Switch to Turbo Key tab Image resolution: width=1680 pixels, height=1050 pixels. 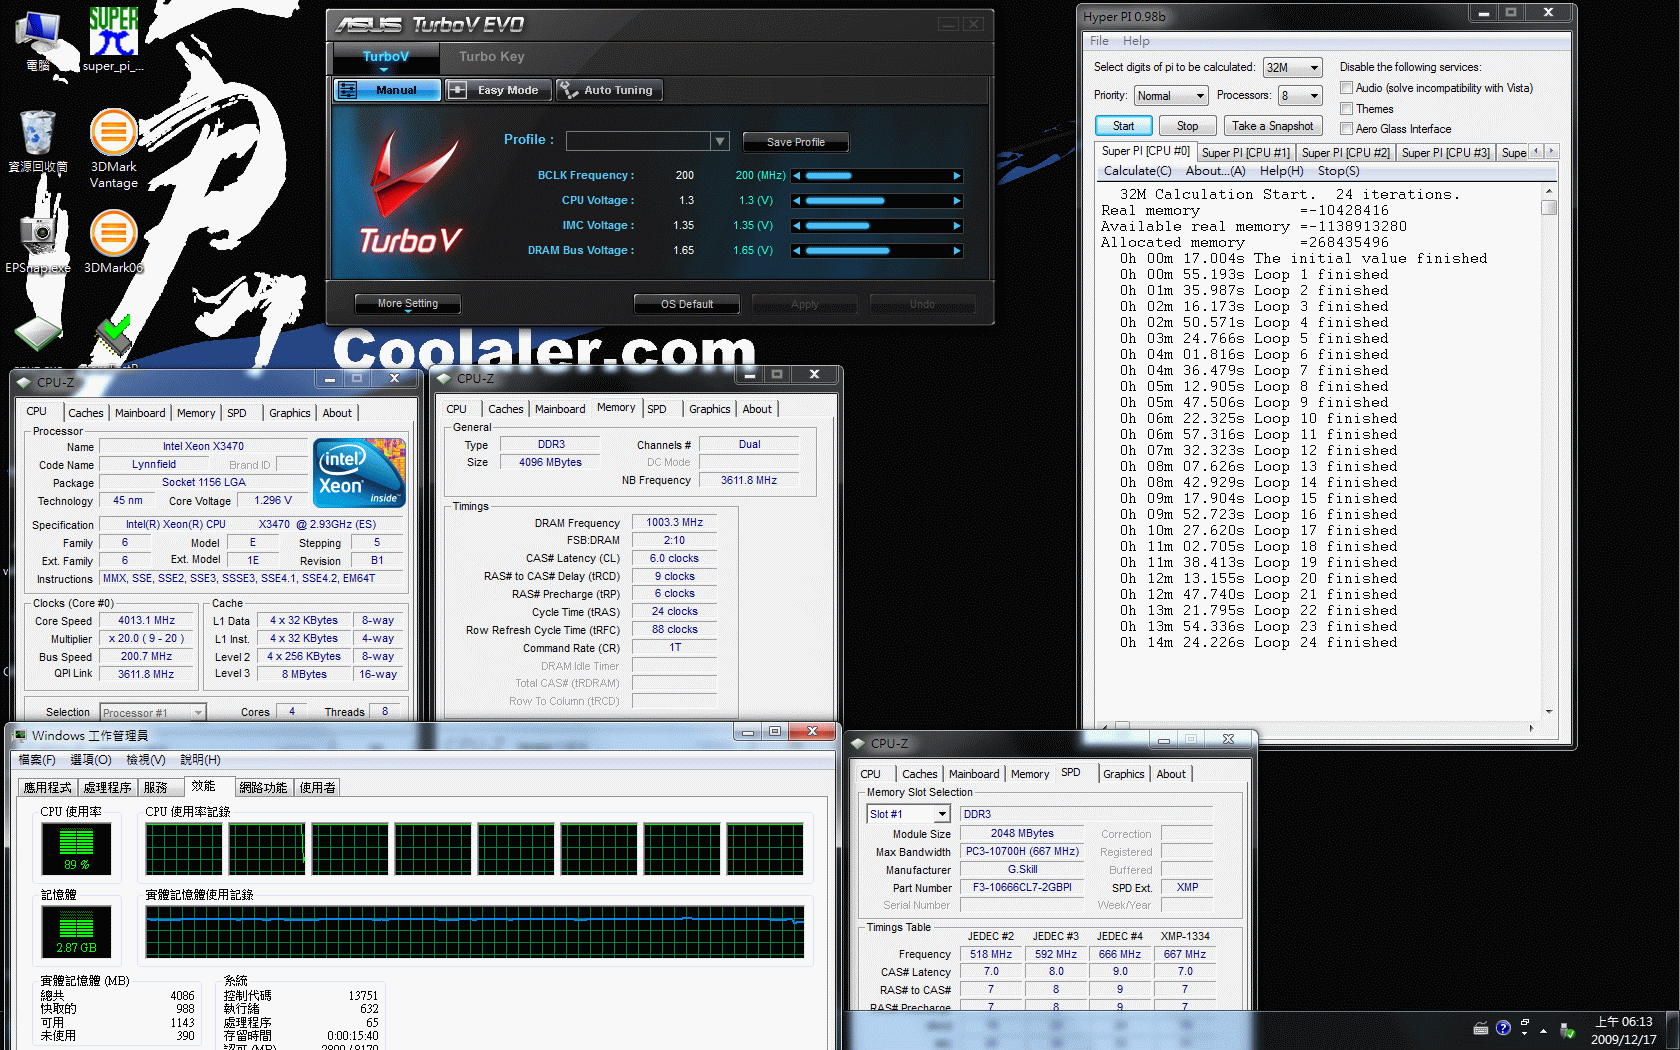point(492,57)
